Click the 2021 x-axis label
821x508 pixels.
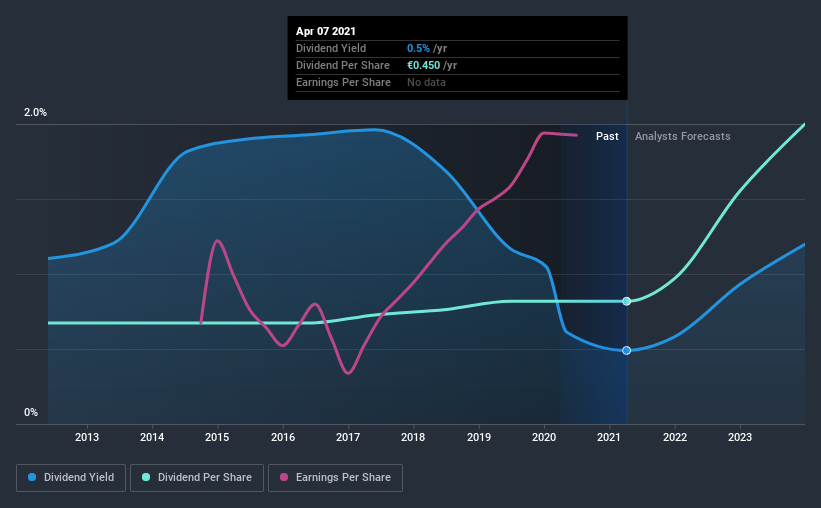[x=609, y=437]
